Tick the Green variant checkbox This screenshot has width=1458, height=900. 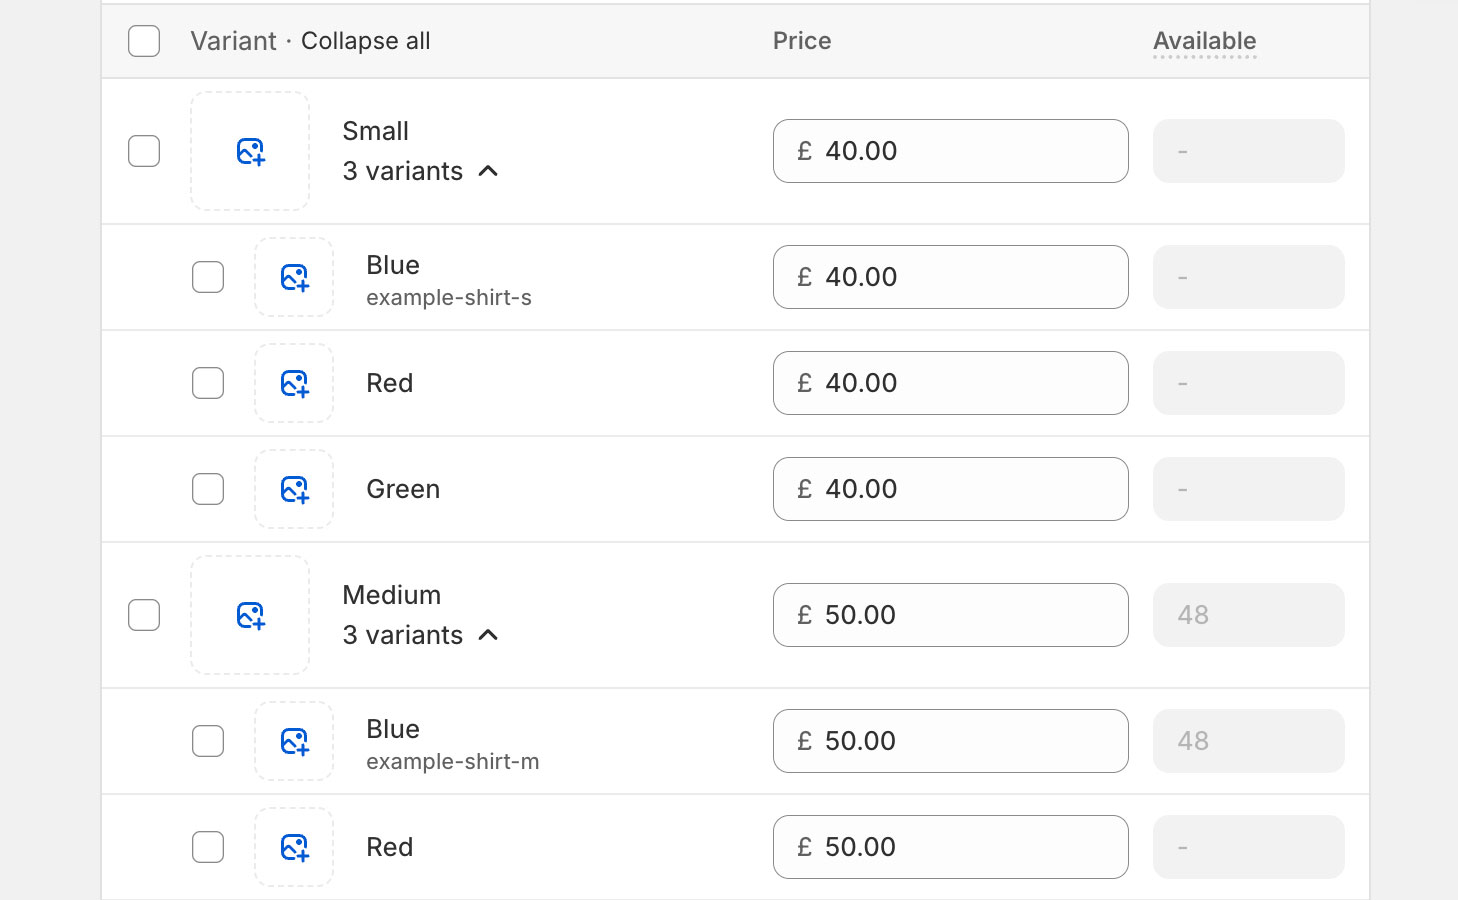tap(208, 489)
